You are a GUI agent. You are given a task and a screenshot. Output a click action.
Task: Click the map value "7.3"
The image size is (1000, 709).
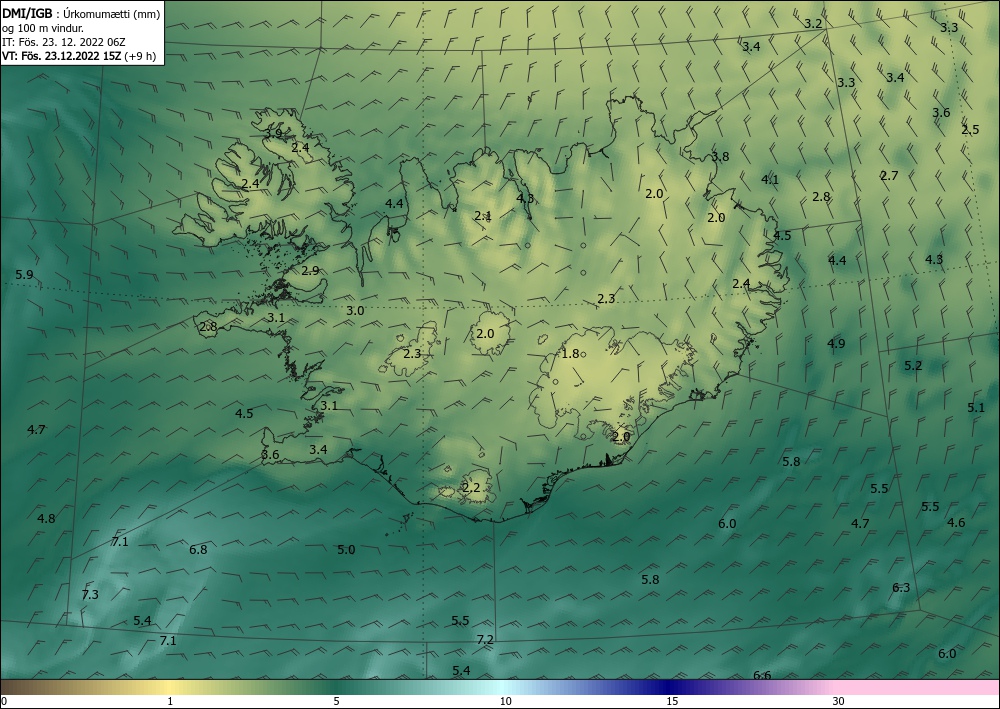coord(90,595)
